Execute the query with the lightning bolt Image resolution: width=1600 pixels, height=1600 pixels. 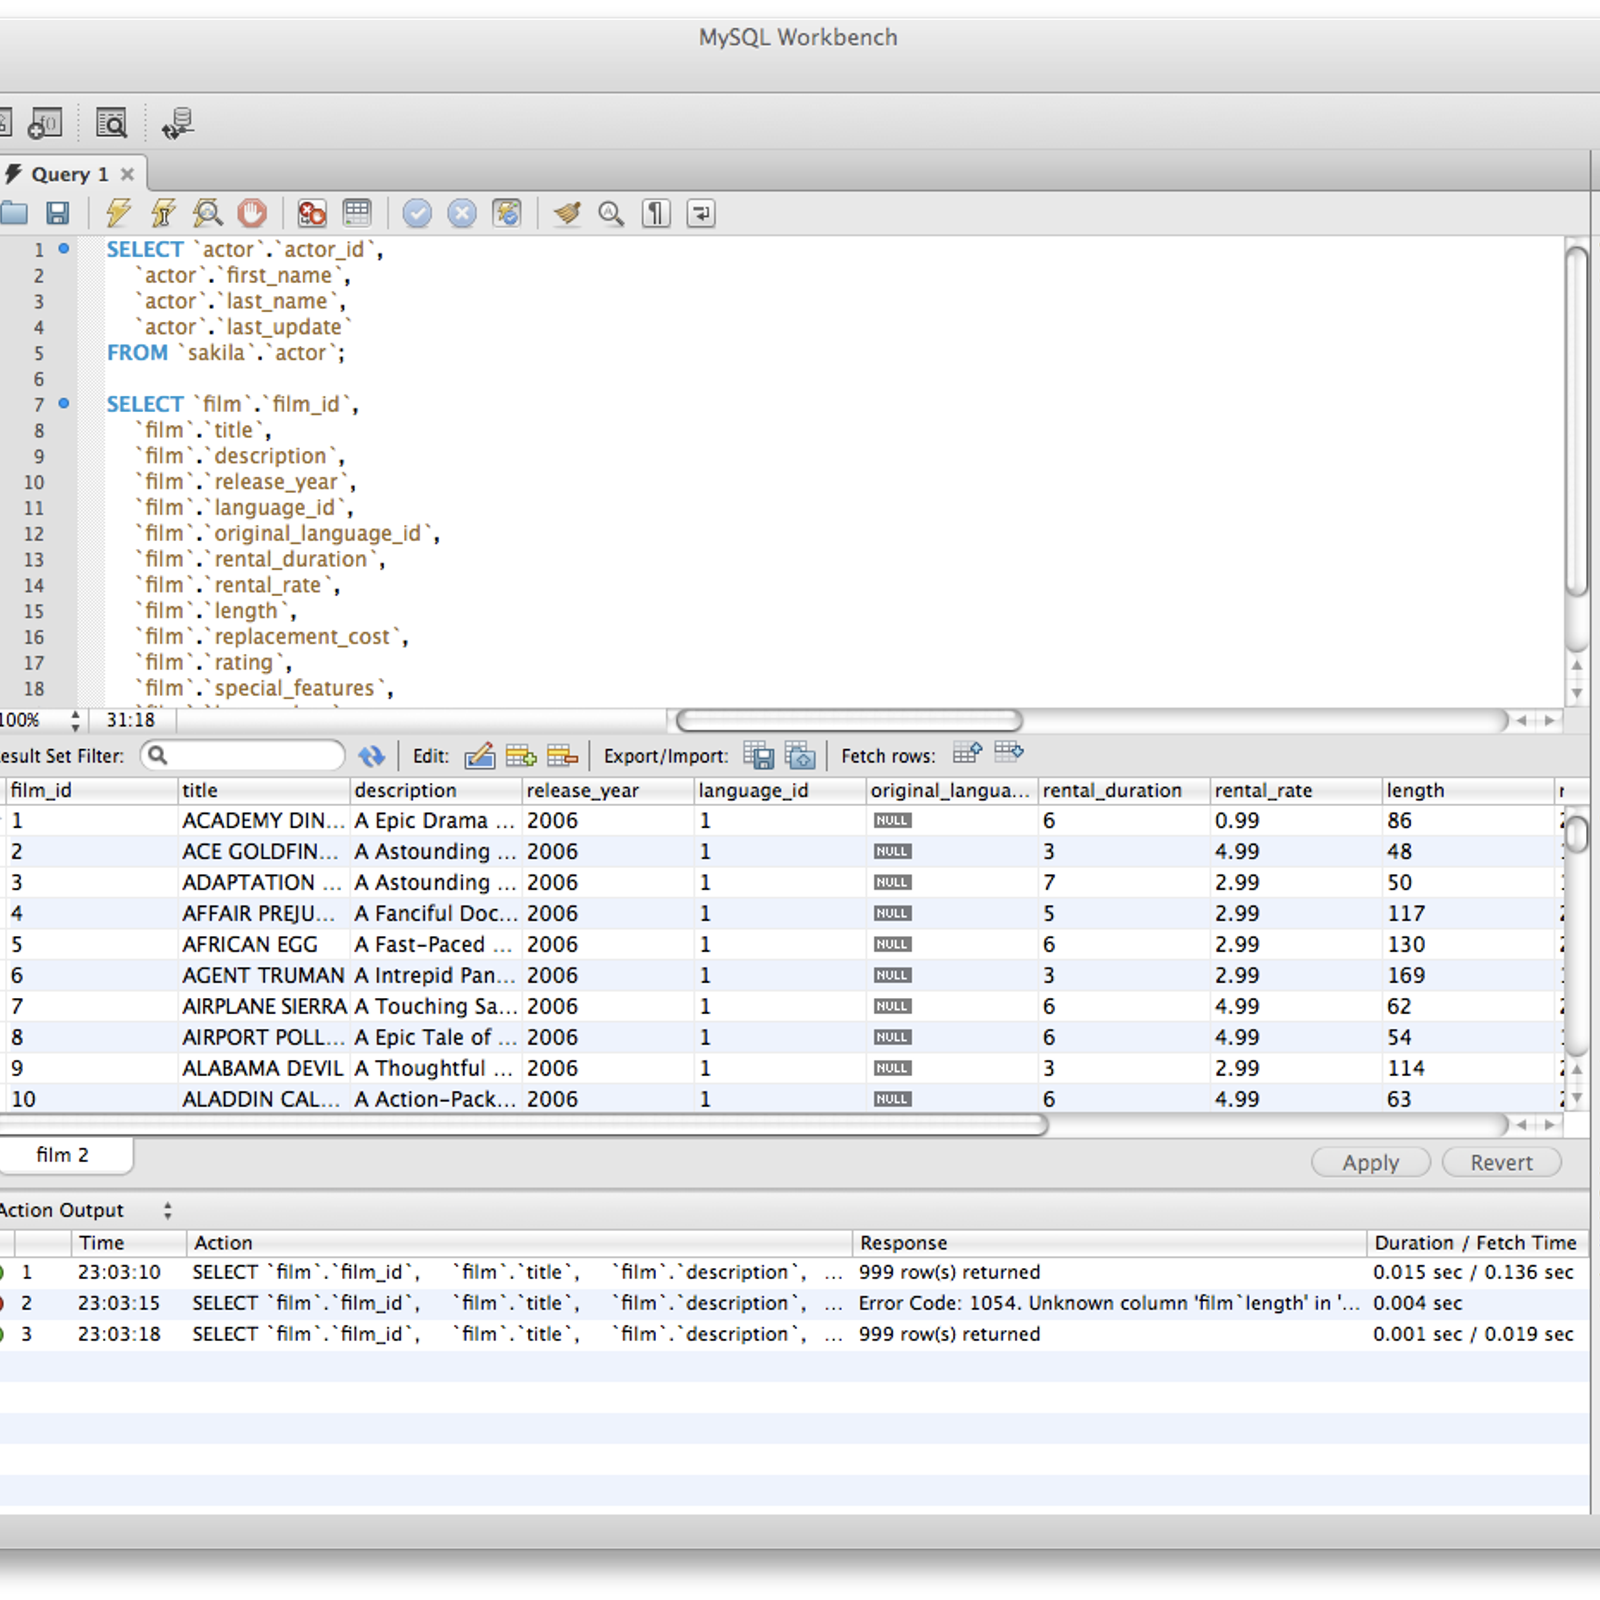coord(119,213)
